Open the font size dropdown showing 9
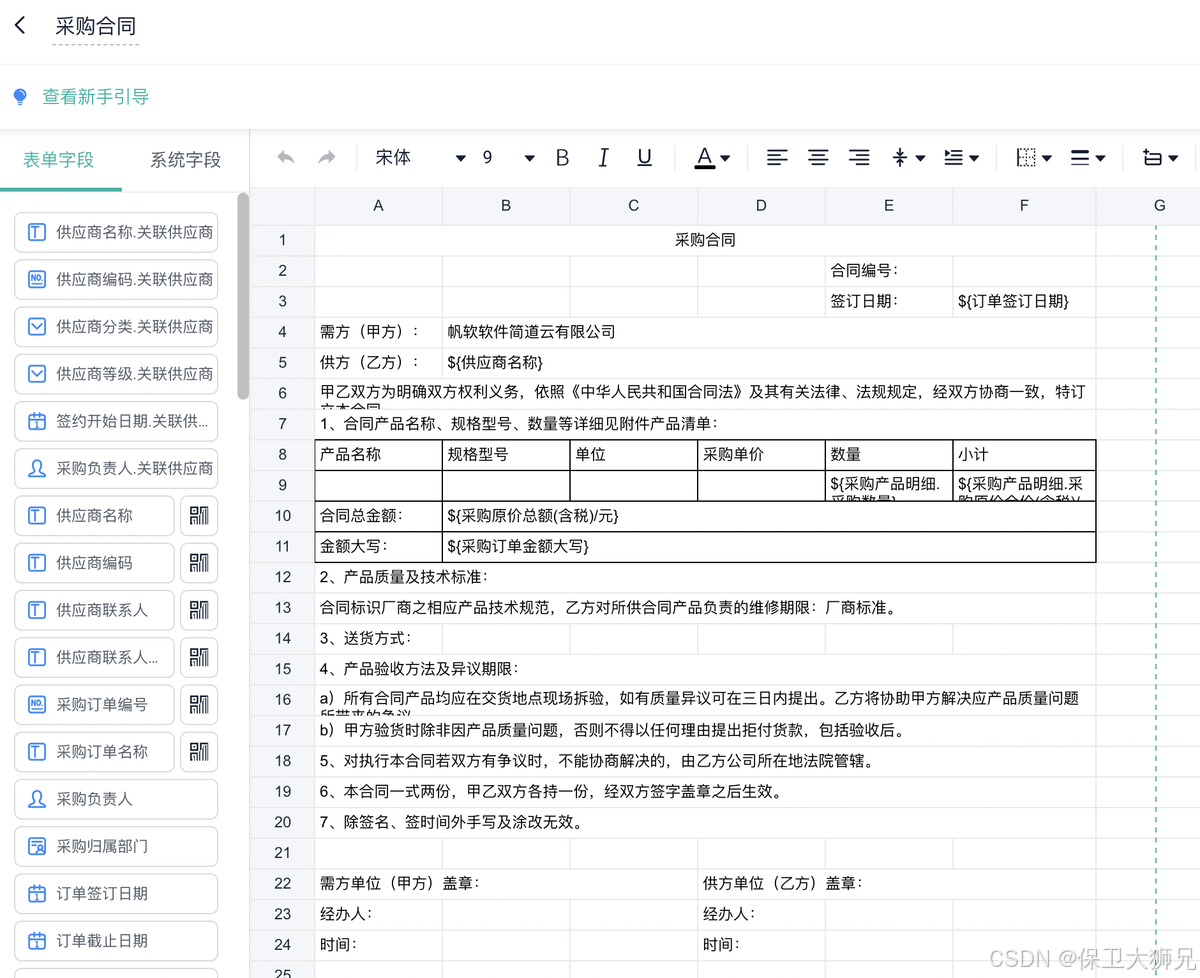Image resolution: width=1200 pixels, height=978 pixels. [x=509, y=158]
